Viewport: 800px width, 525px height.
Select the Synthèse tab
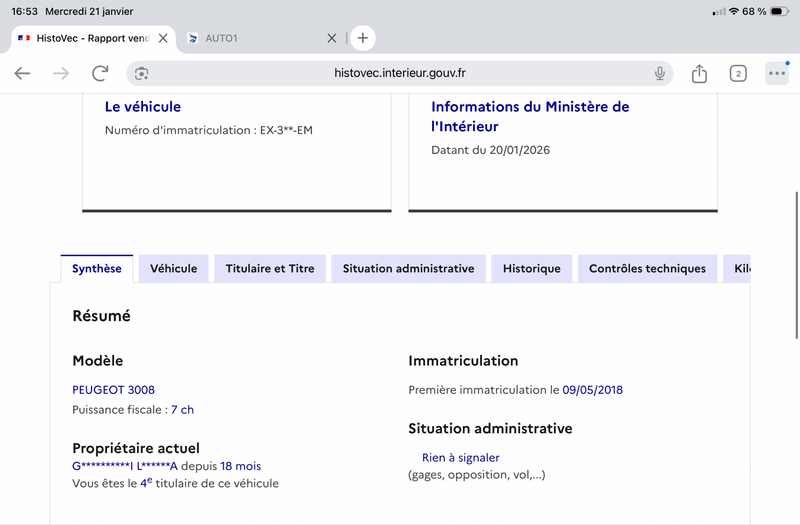click(x=96, y=269)
